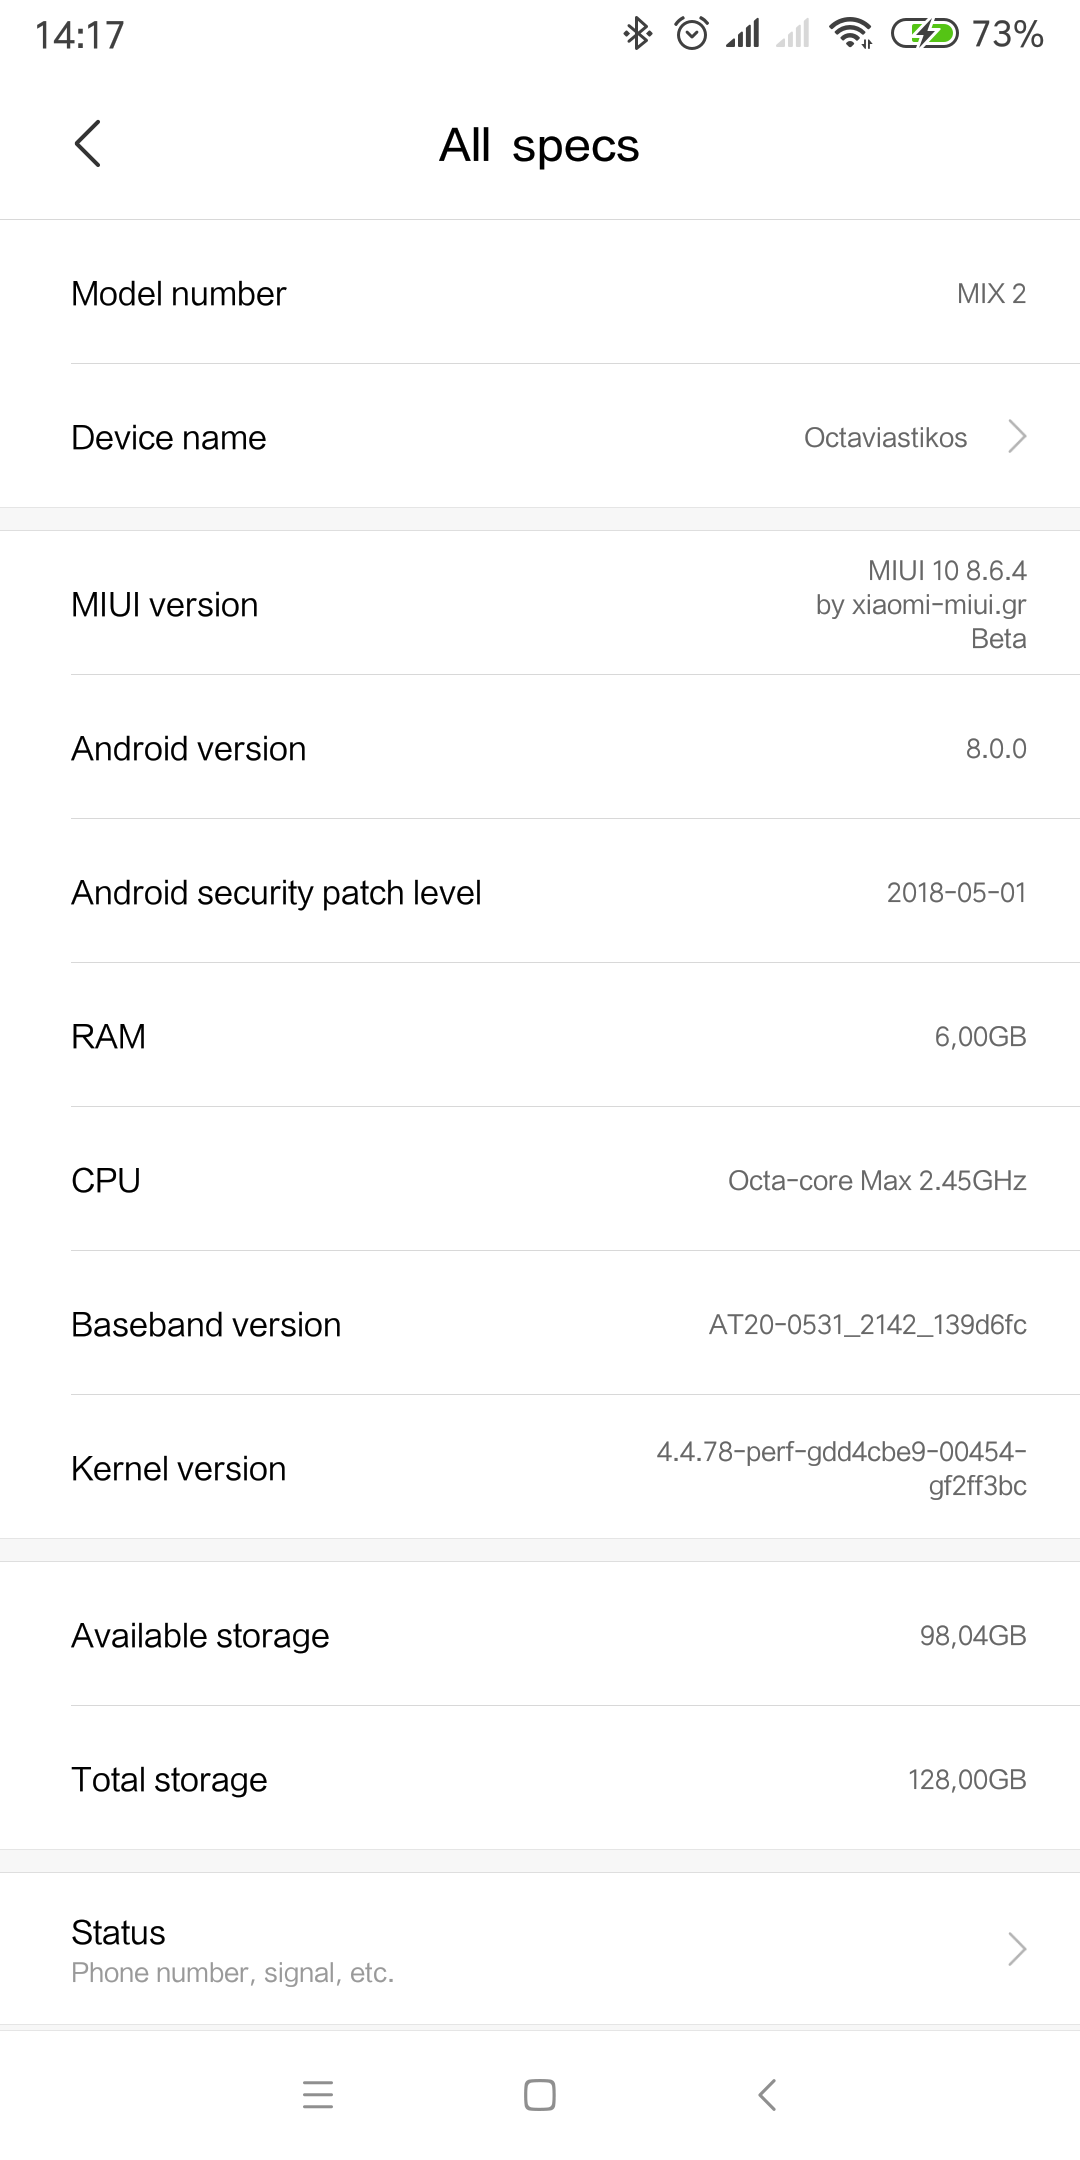Screen dimensions: 1080x2160
Task: Expand Status section chevron
Action: 1017,1949
